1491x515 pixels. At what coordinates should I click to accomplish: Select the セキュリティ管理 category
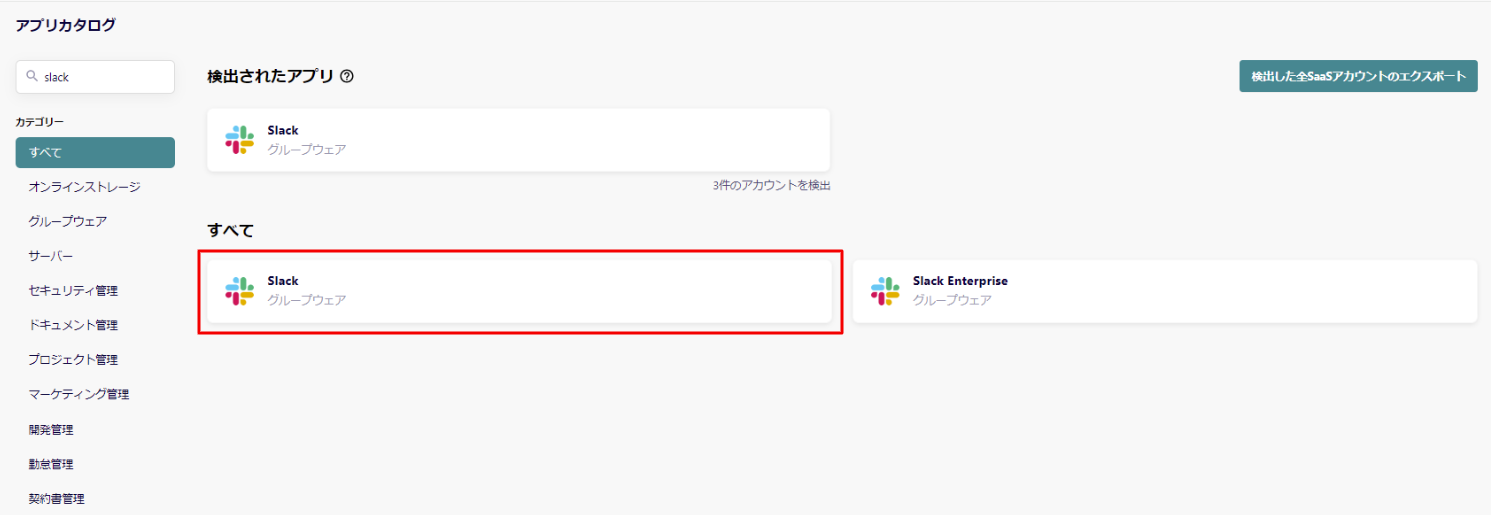[73, 291]
